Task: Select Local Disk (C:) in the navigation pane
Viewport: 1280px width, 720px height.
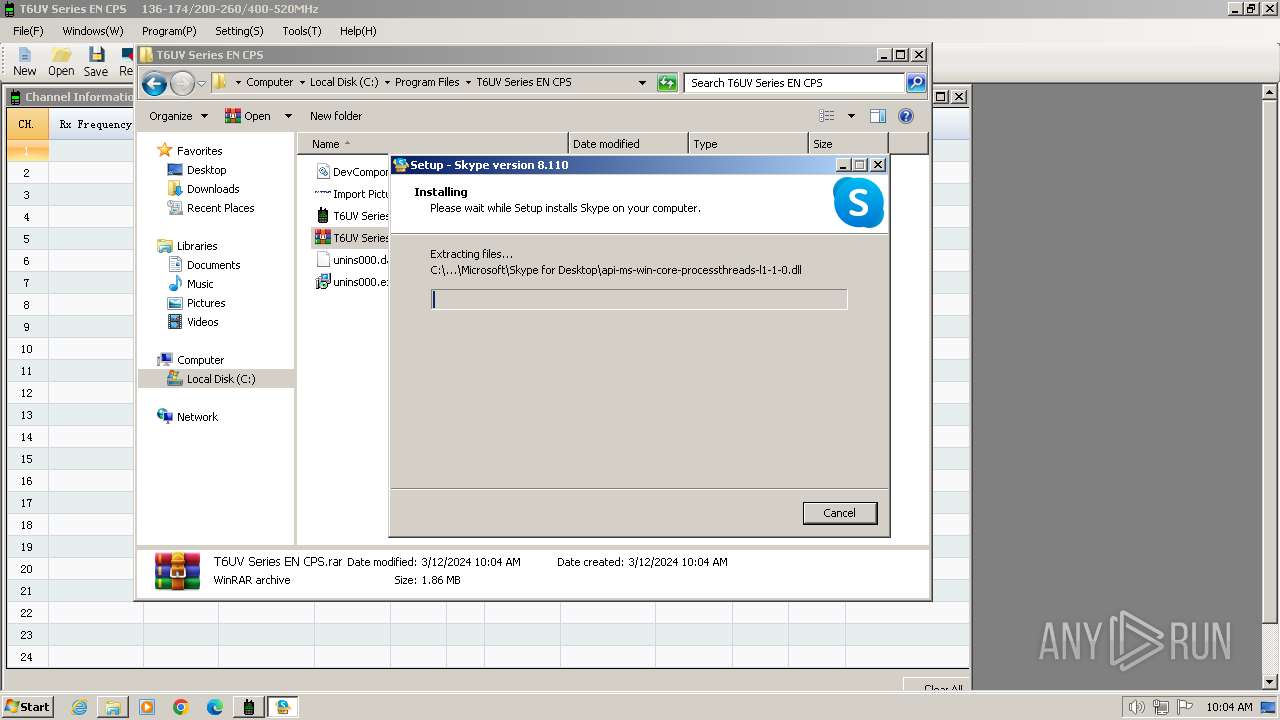Action: click(220, 379)
